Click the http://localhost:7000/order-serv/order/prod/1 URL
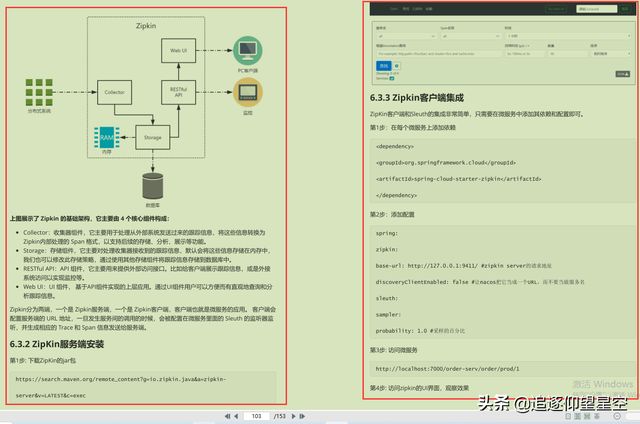Image resolution: width=640 pixels, height=424 pixels. [447, 369]
